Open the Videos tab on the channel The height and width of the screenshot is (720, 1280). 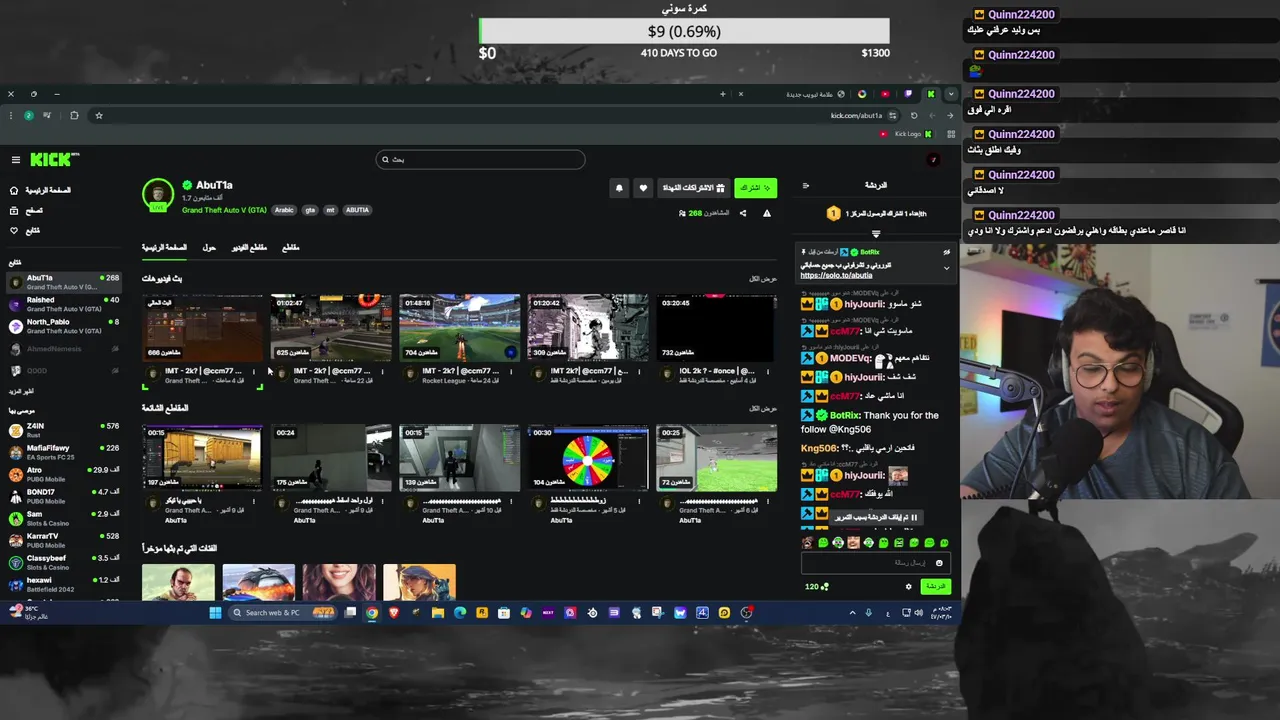coord(250,247)
